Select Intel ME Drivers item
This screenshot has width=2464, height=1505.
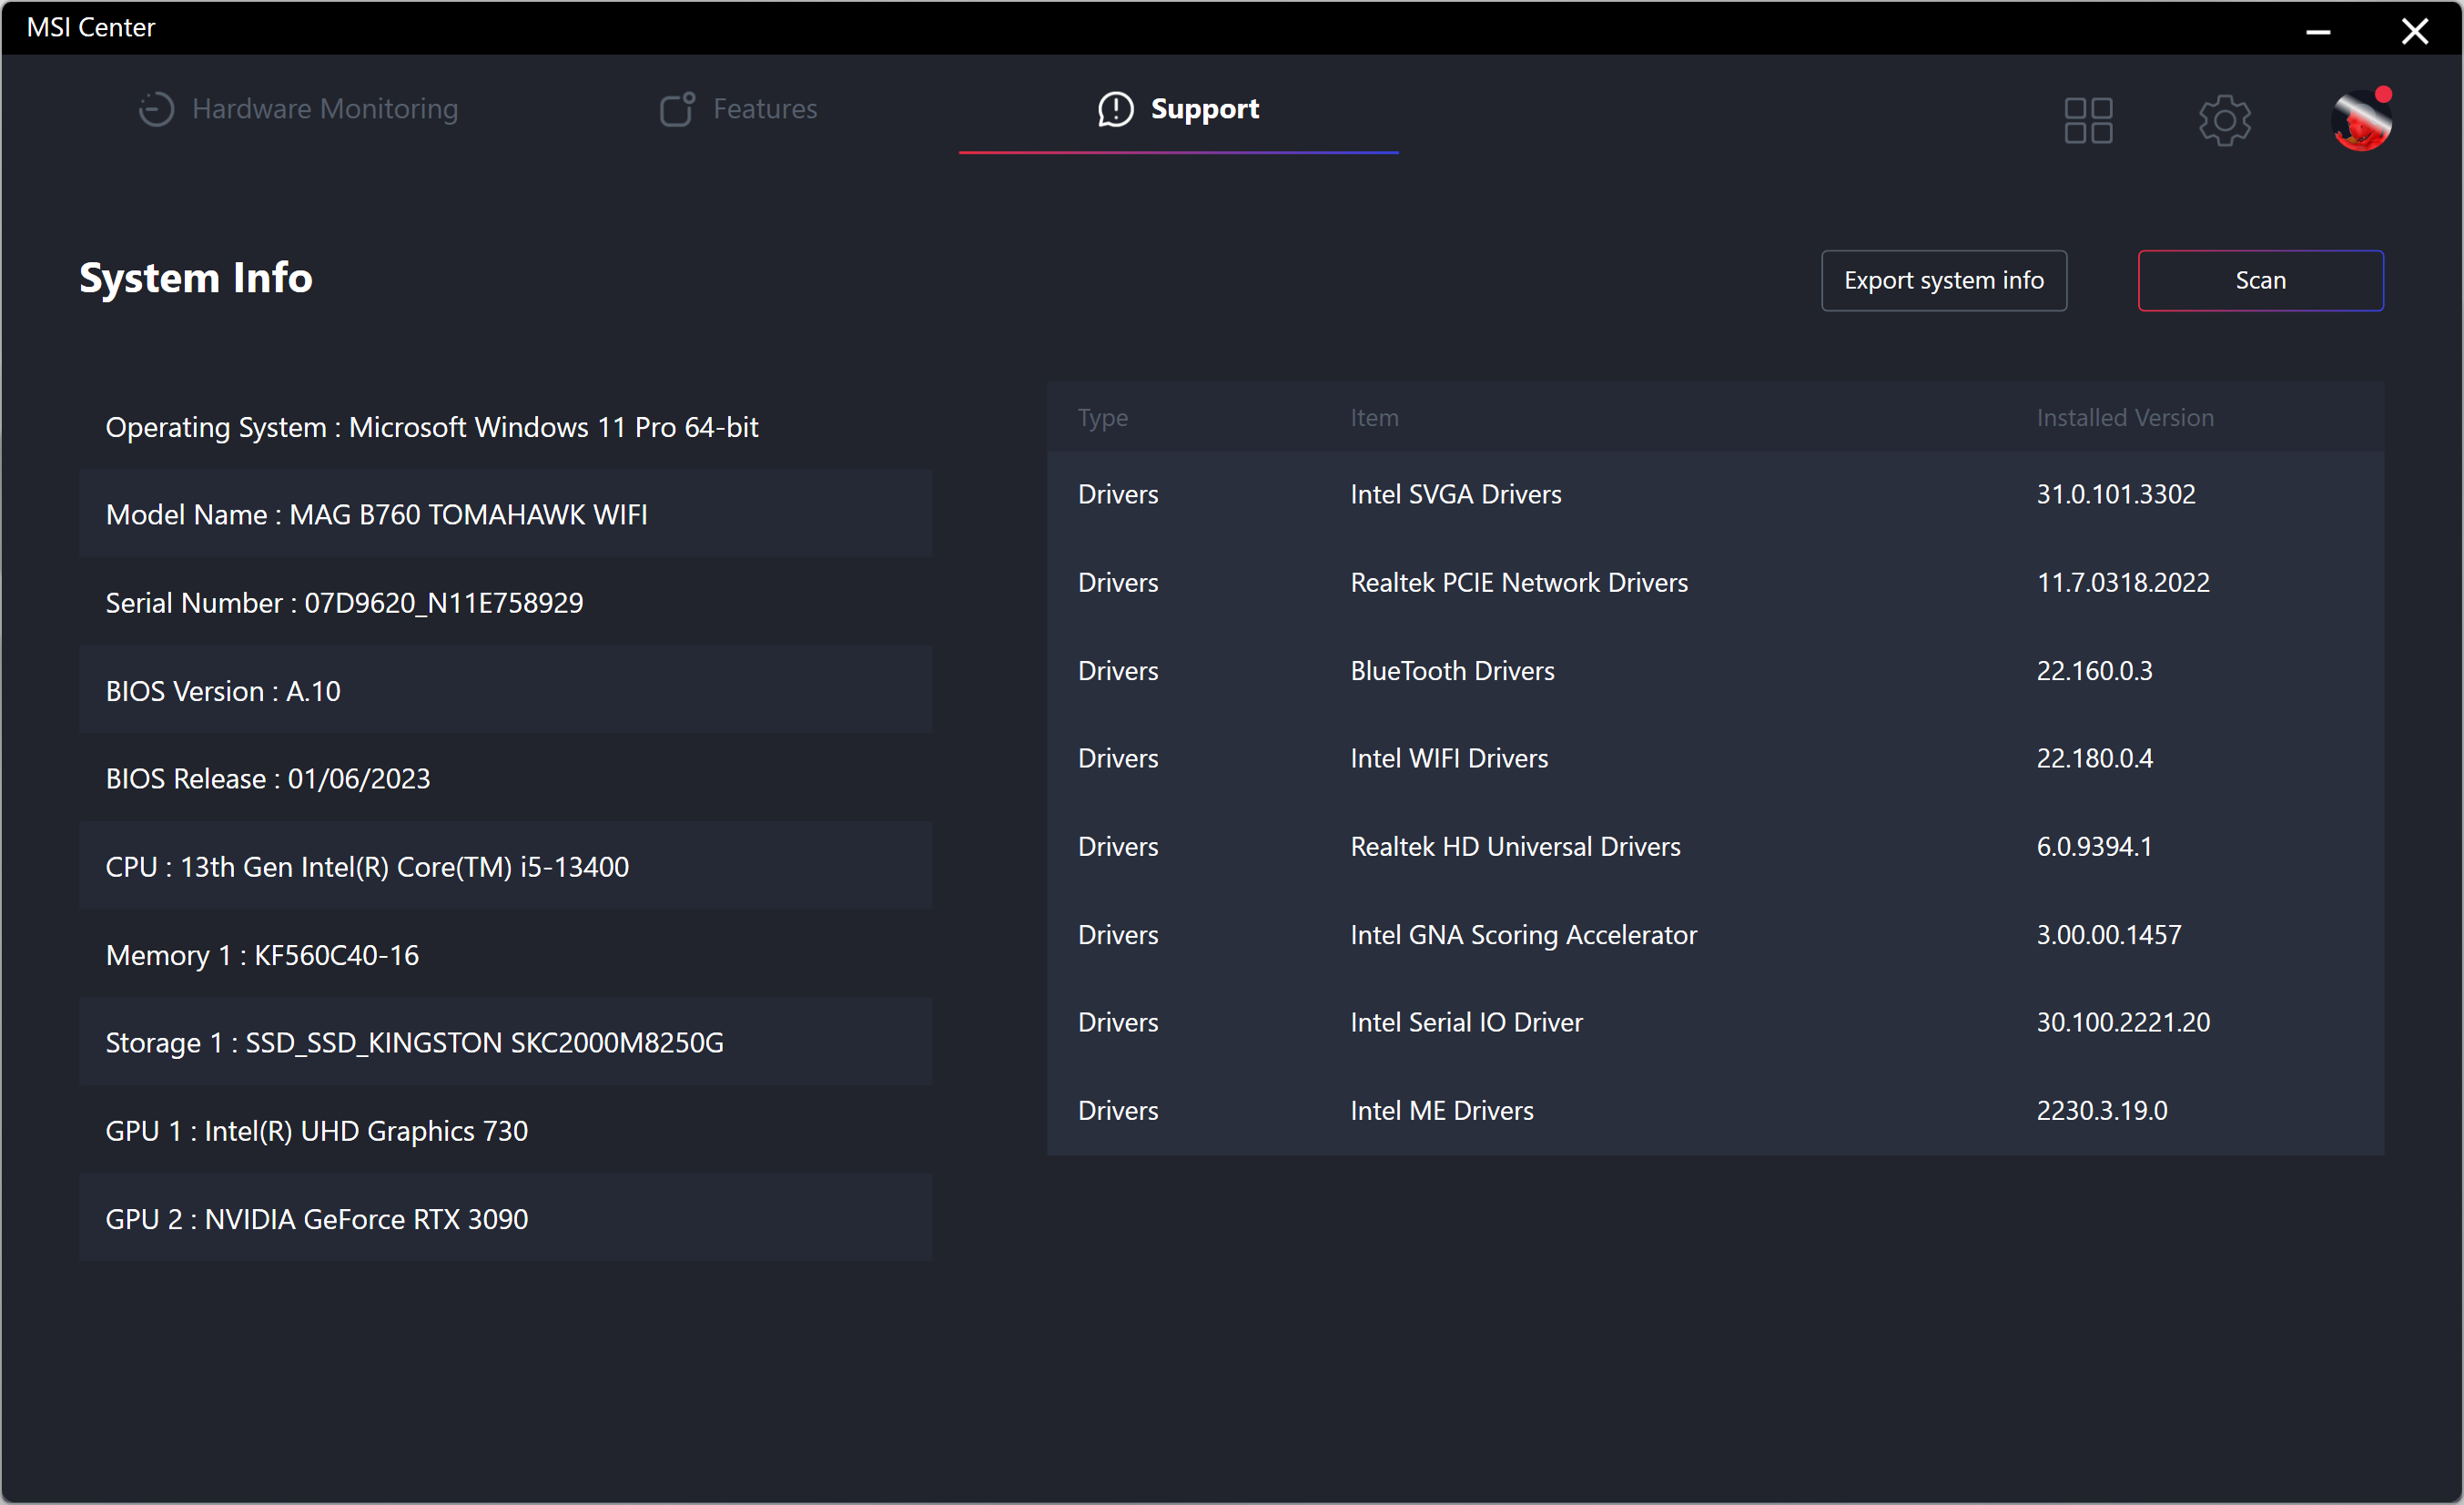[x=1441, y=1110]
